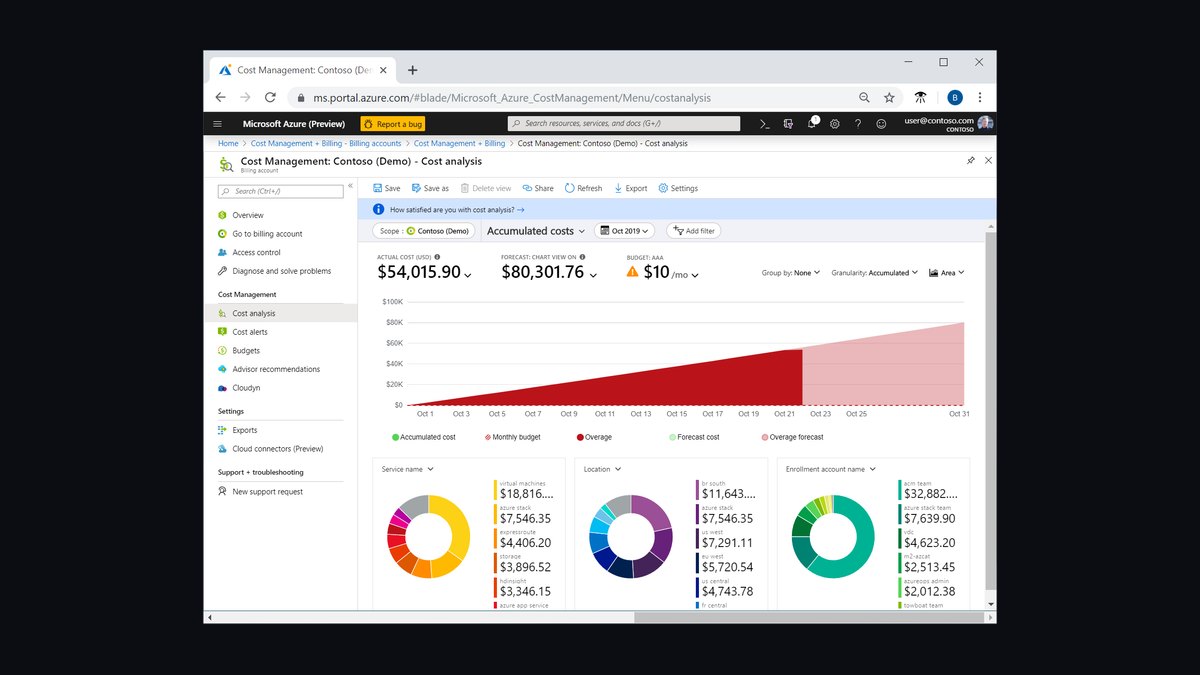Open the help question mark icon
Image resolution: width=1200 pixels, height=675 pixels.
point(858,124)
